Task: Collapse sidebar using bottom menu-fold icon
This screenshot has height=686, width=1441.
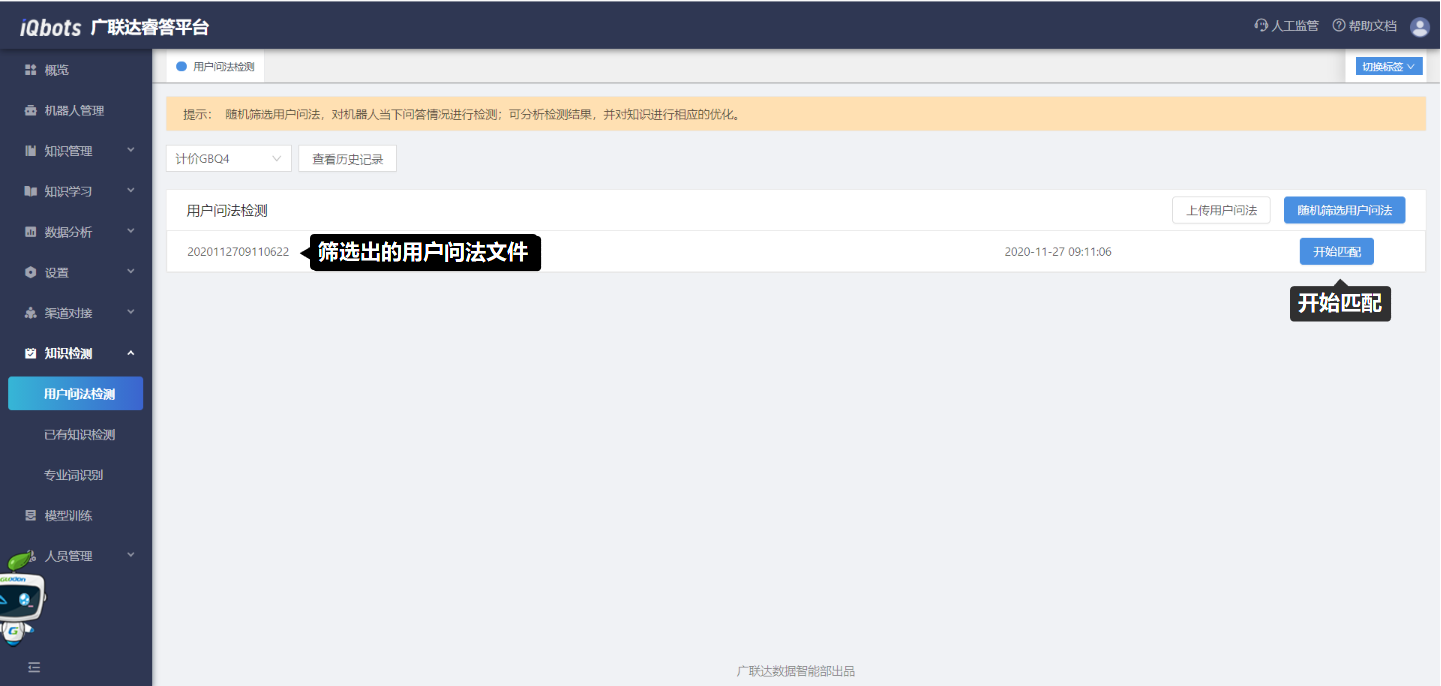Action: pos(34,667)
